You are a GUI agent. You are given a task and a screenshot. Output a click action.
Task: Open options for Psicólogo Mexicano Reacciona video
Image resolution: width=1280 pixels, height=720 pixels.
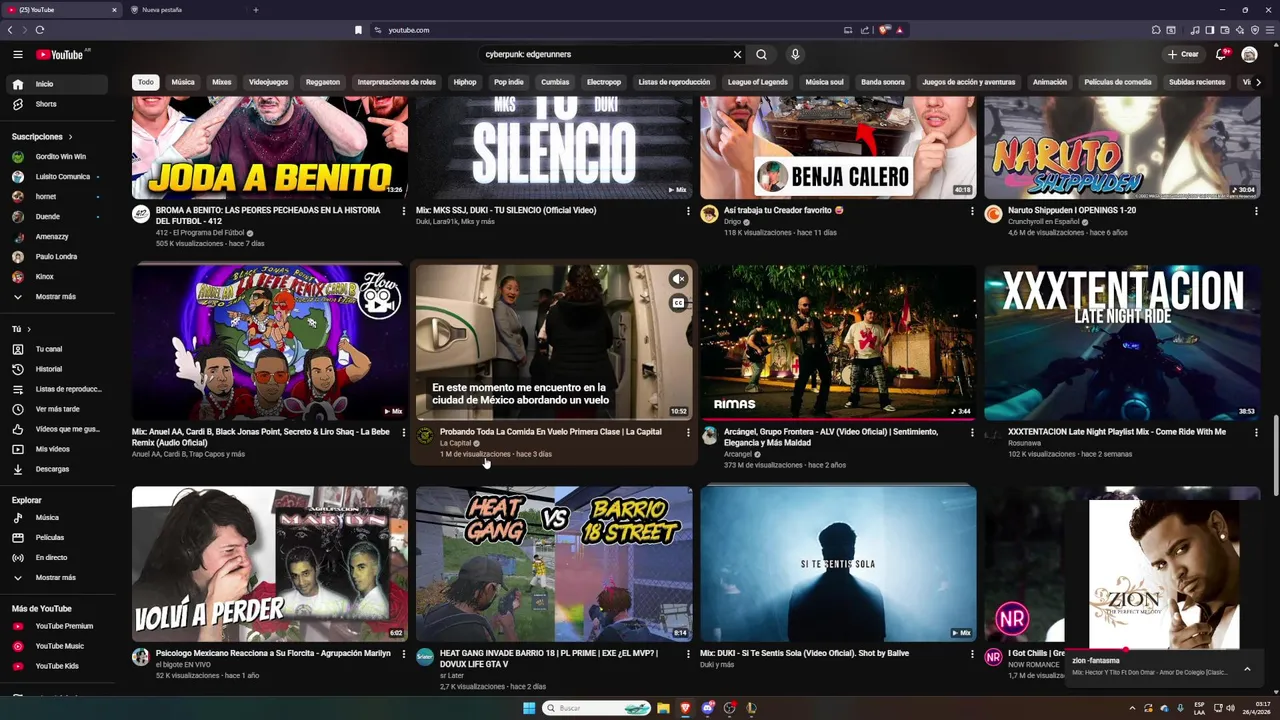point(404,654)
